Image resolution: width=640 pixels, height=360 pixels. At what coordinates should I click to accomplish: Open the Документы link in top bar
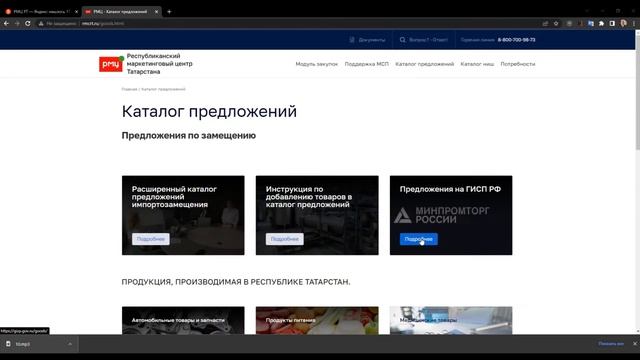tap(372, 40)
